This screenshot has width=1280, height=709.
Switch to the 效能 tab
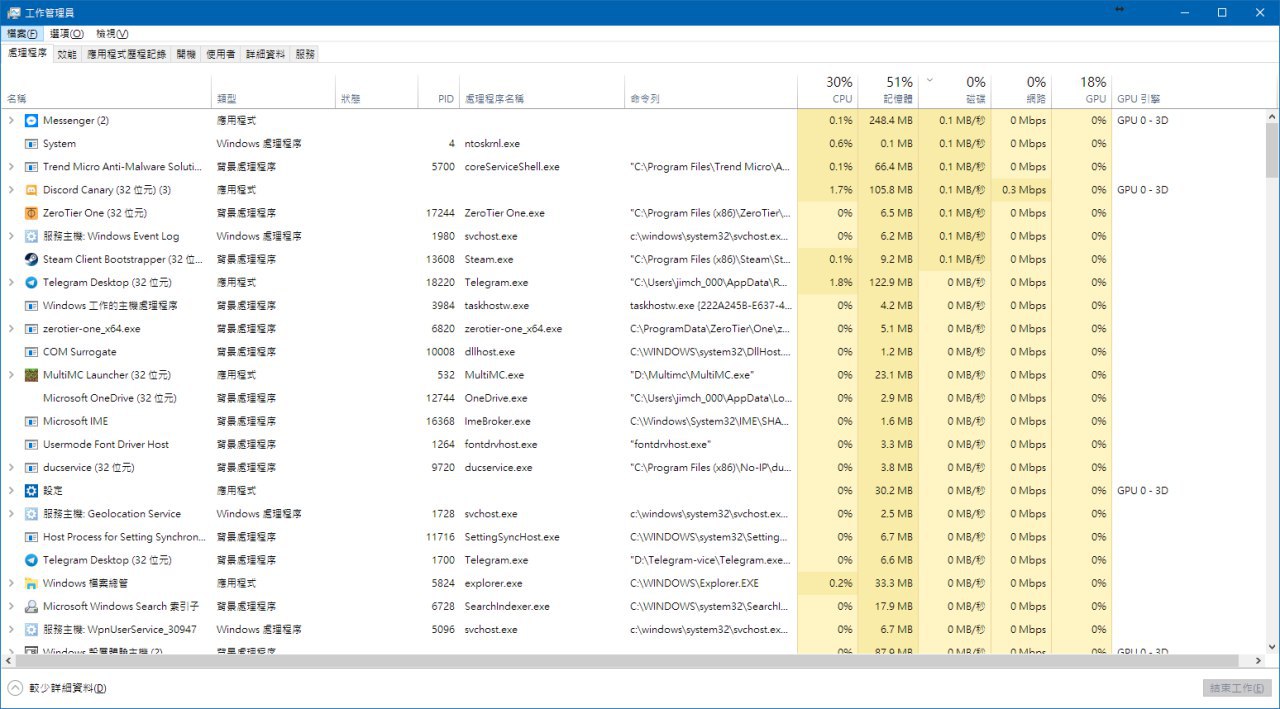pos(67,54)
